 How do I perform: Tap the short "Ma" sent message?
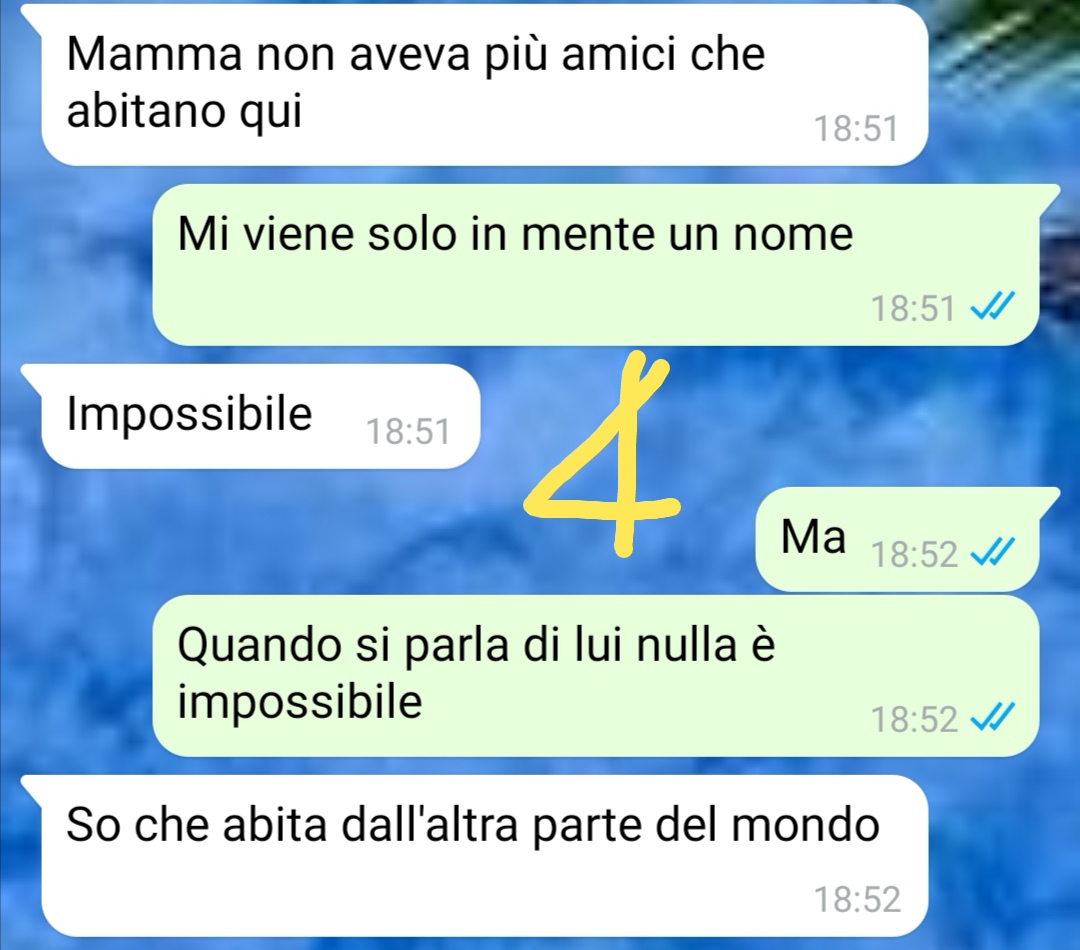[908, 539]
